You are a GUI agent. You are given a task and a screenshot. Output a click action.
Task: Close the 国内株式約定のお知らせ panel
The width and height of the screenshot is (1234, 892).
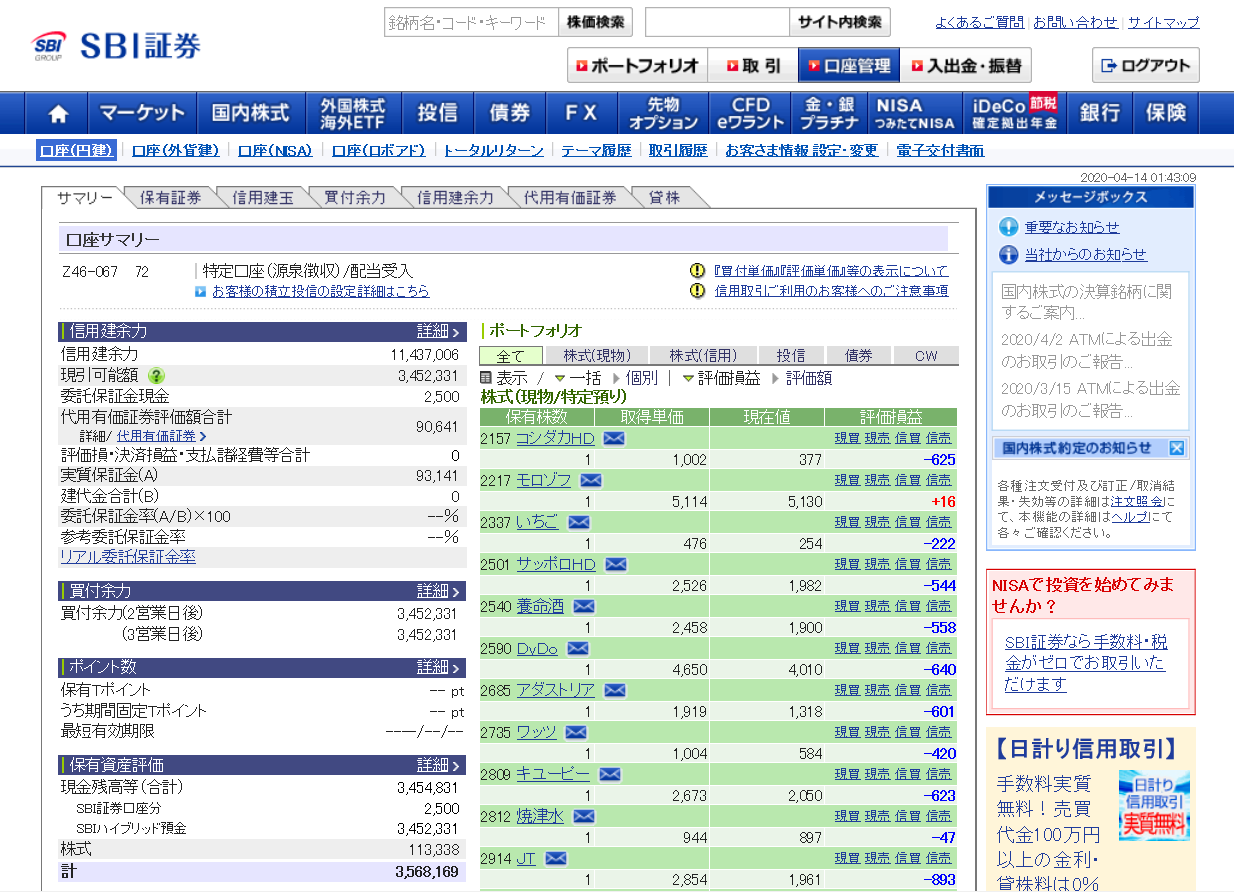tap(1176, 448)
